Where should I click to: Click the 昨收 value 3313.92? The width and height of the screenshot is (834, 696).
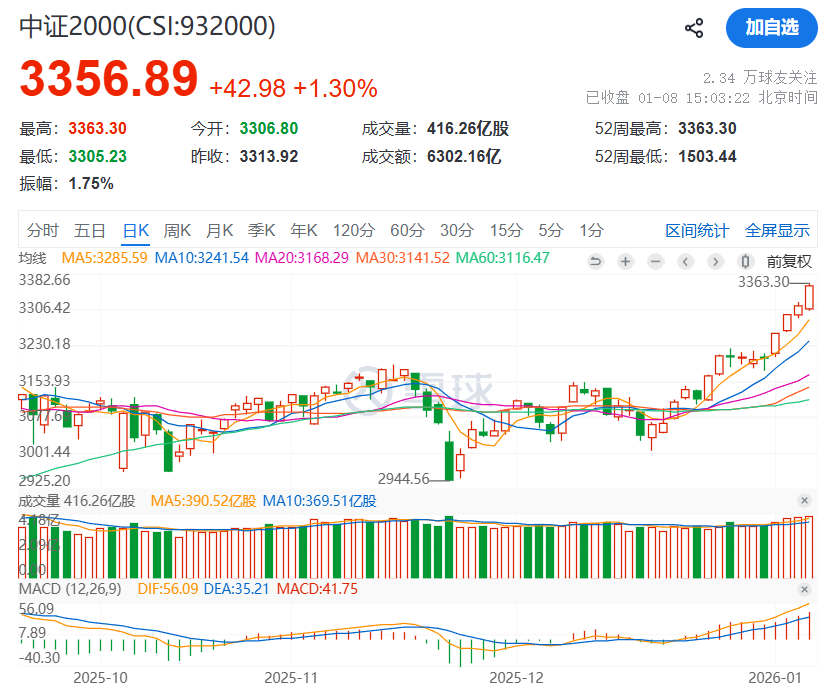point(269,156)
